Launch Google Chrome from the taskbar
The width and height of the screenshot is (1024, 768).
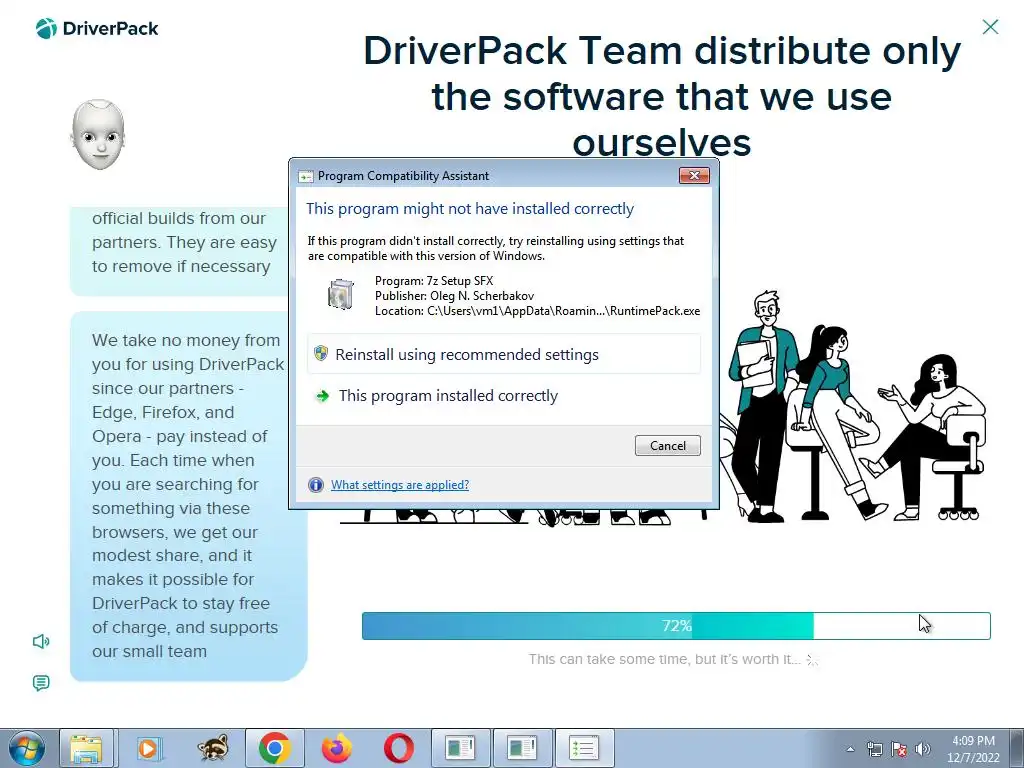pyautogui.click(x=274, y=748)
